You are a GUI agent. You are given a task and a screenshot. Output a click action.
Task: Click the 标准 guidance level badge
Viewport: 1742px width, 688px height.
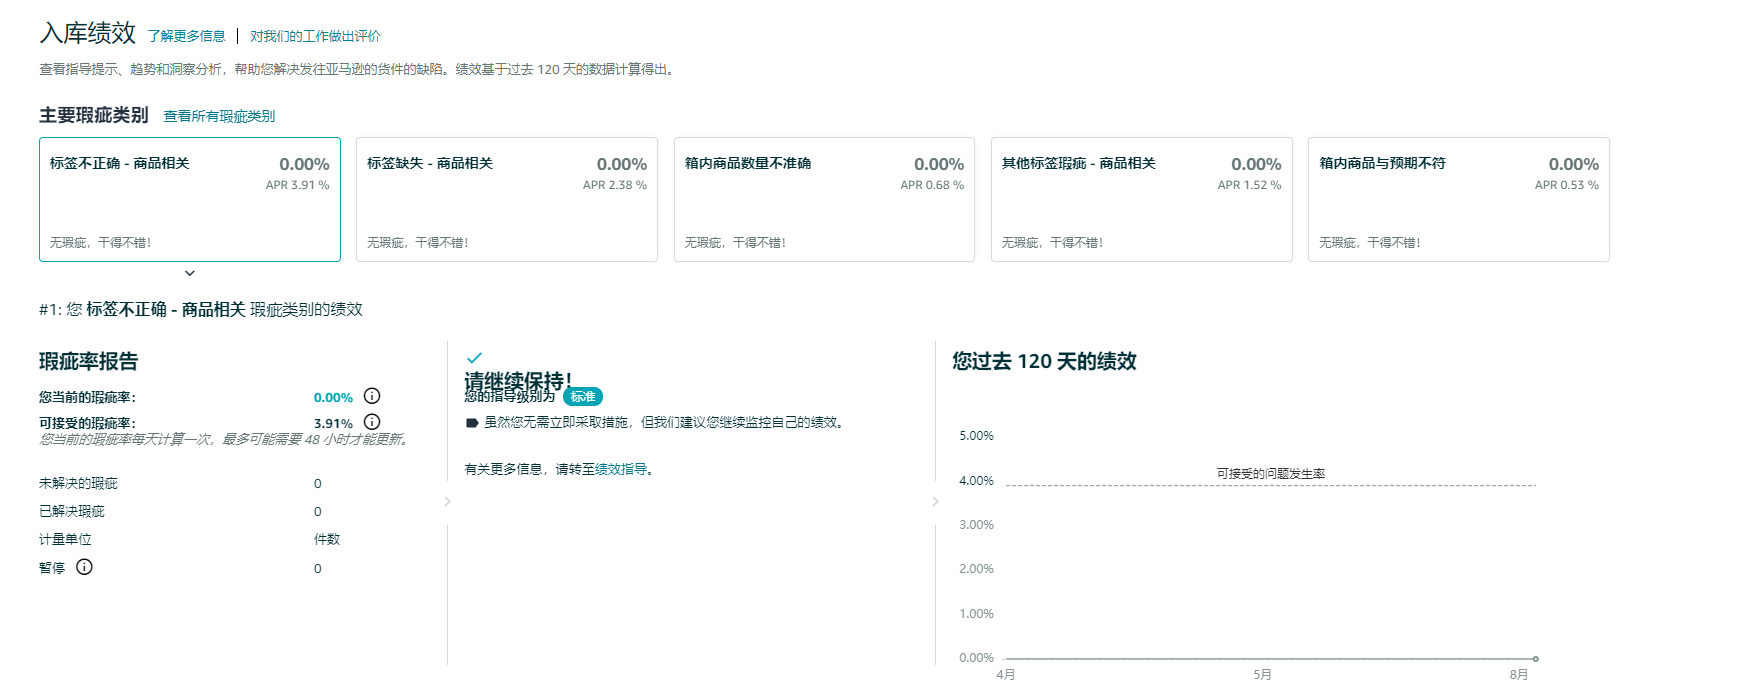click(x=583, y=397)
